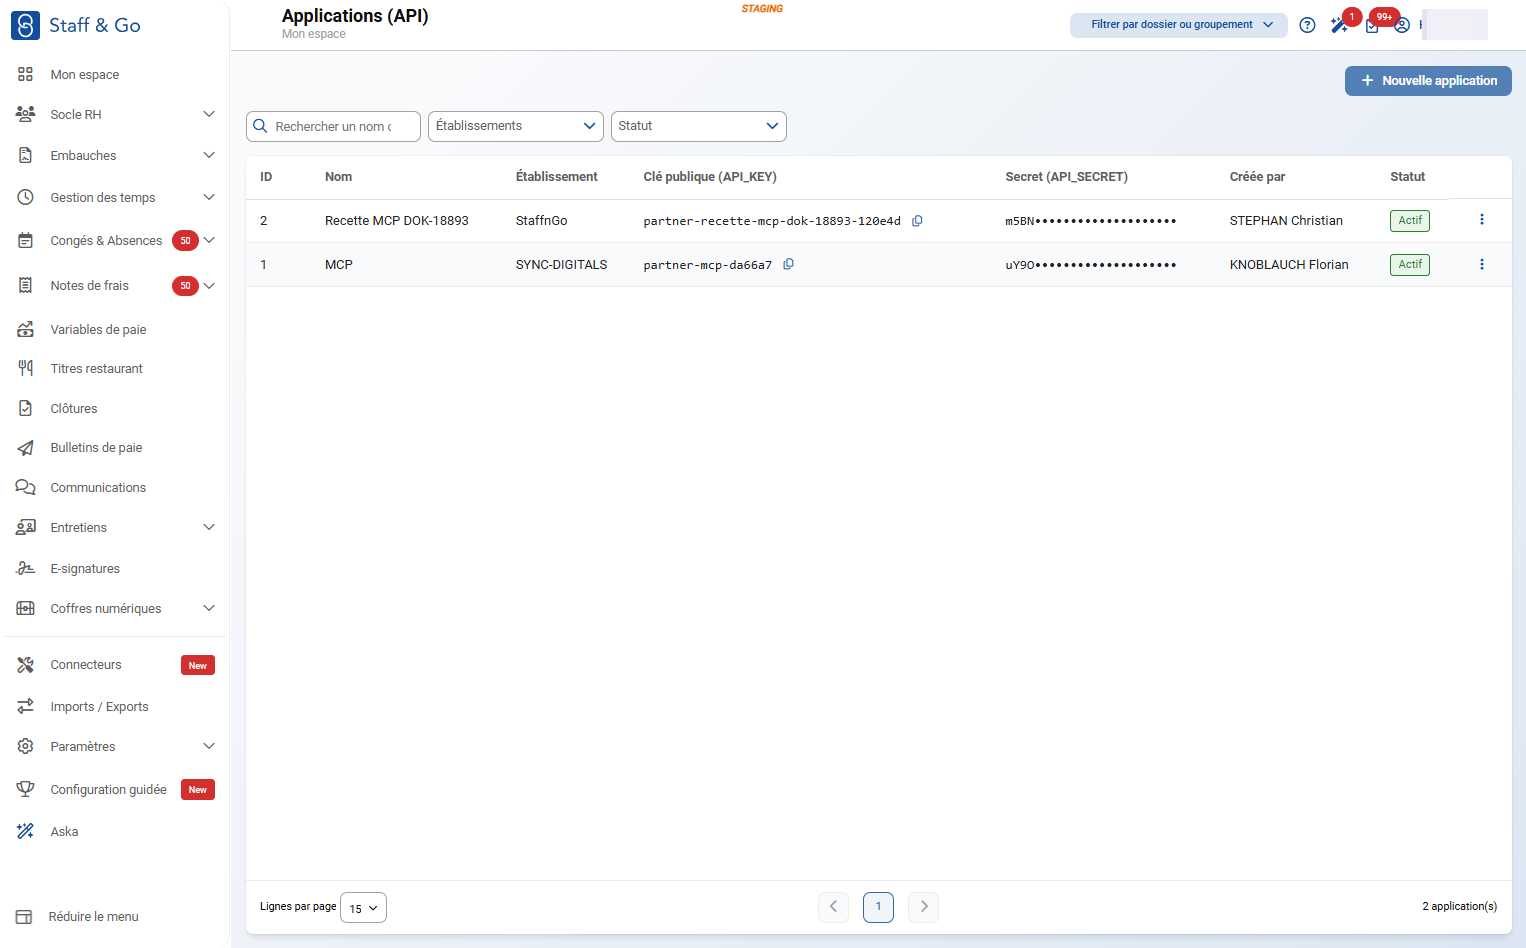Click the Actif status badge for MCP row
This screenshot has height=948, width=1526.
[x=1410, y=265]
